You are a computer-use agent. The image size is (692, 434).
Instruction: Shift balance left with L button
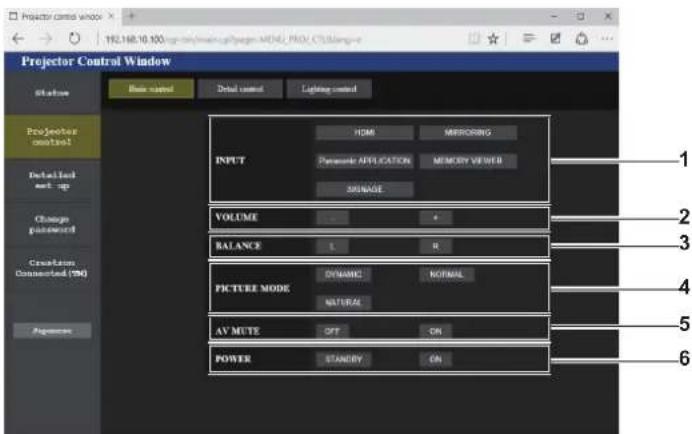click(x=332, y=246)
